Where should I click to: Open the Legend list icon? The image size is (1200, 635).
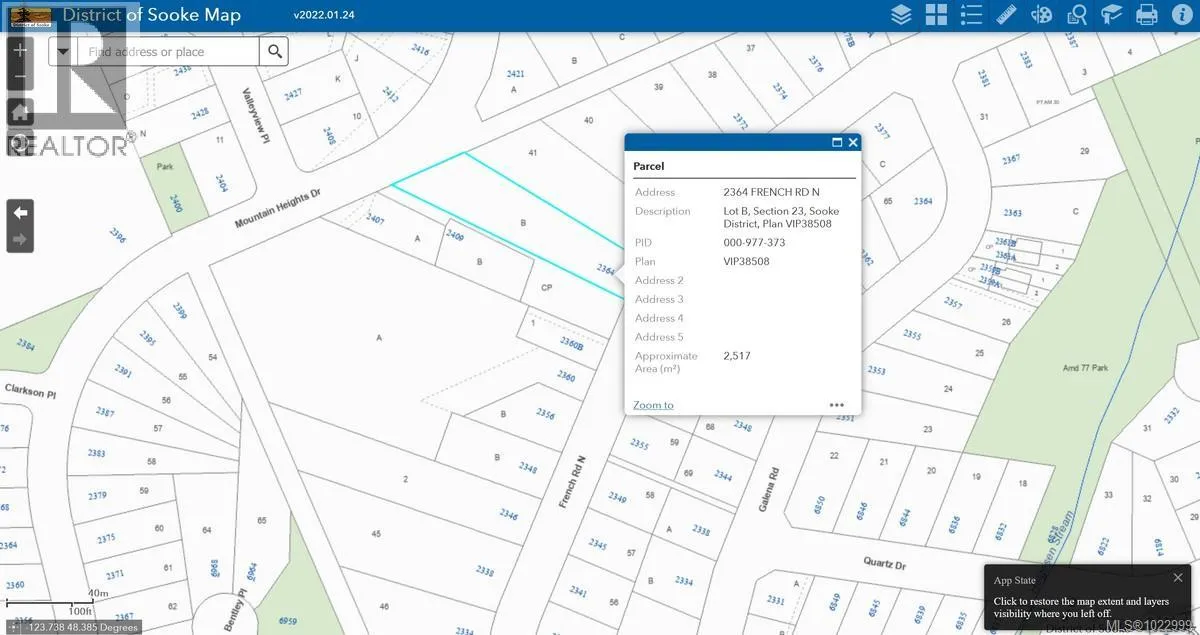(971, 15)
